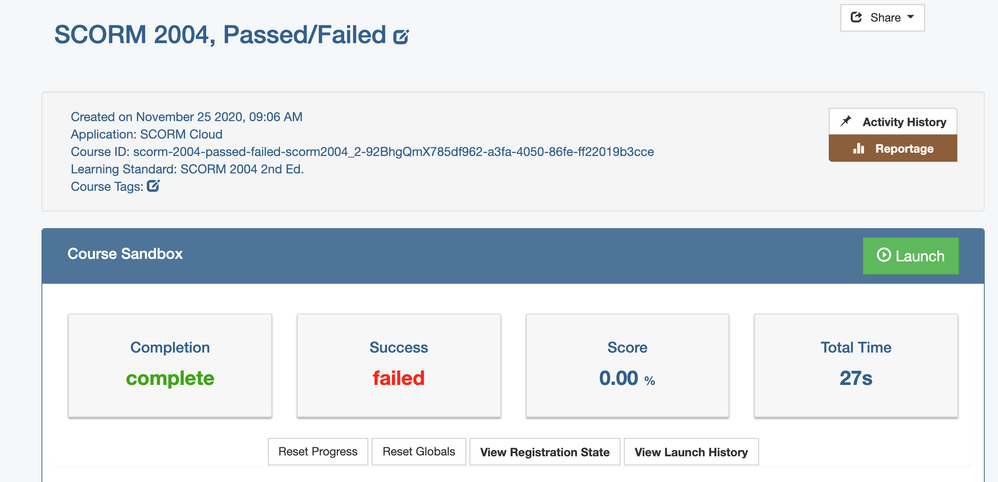Image resolution: width=998 pixels, height=482 pixels.
Task: Click the Reset Globals button
Action: 419,451
